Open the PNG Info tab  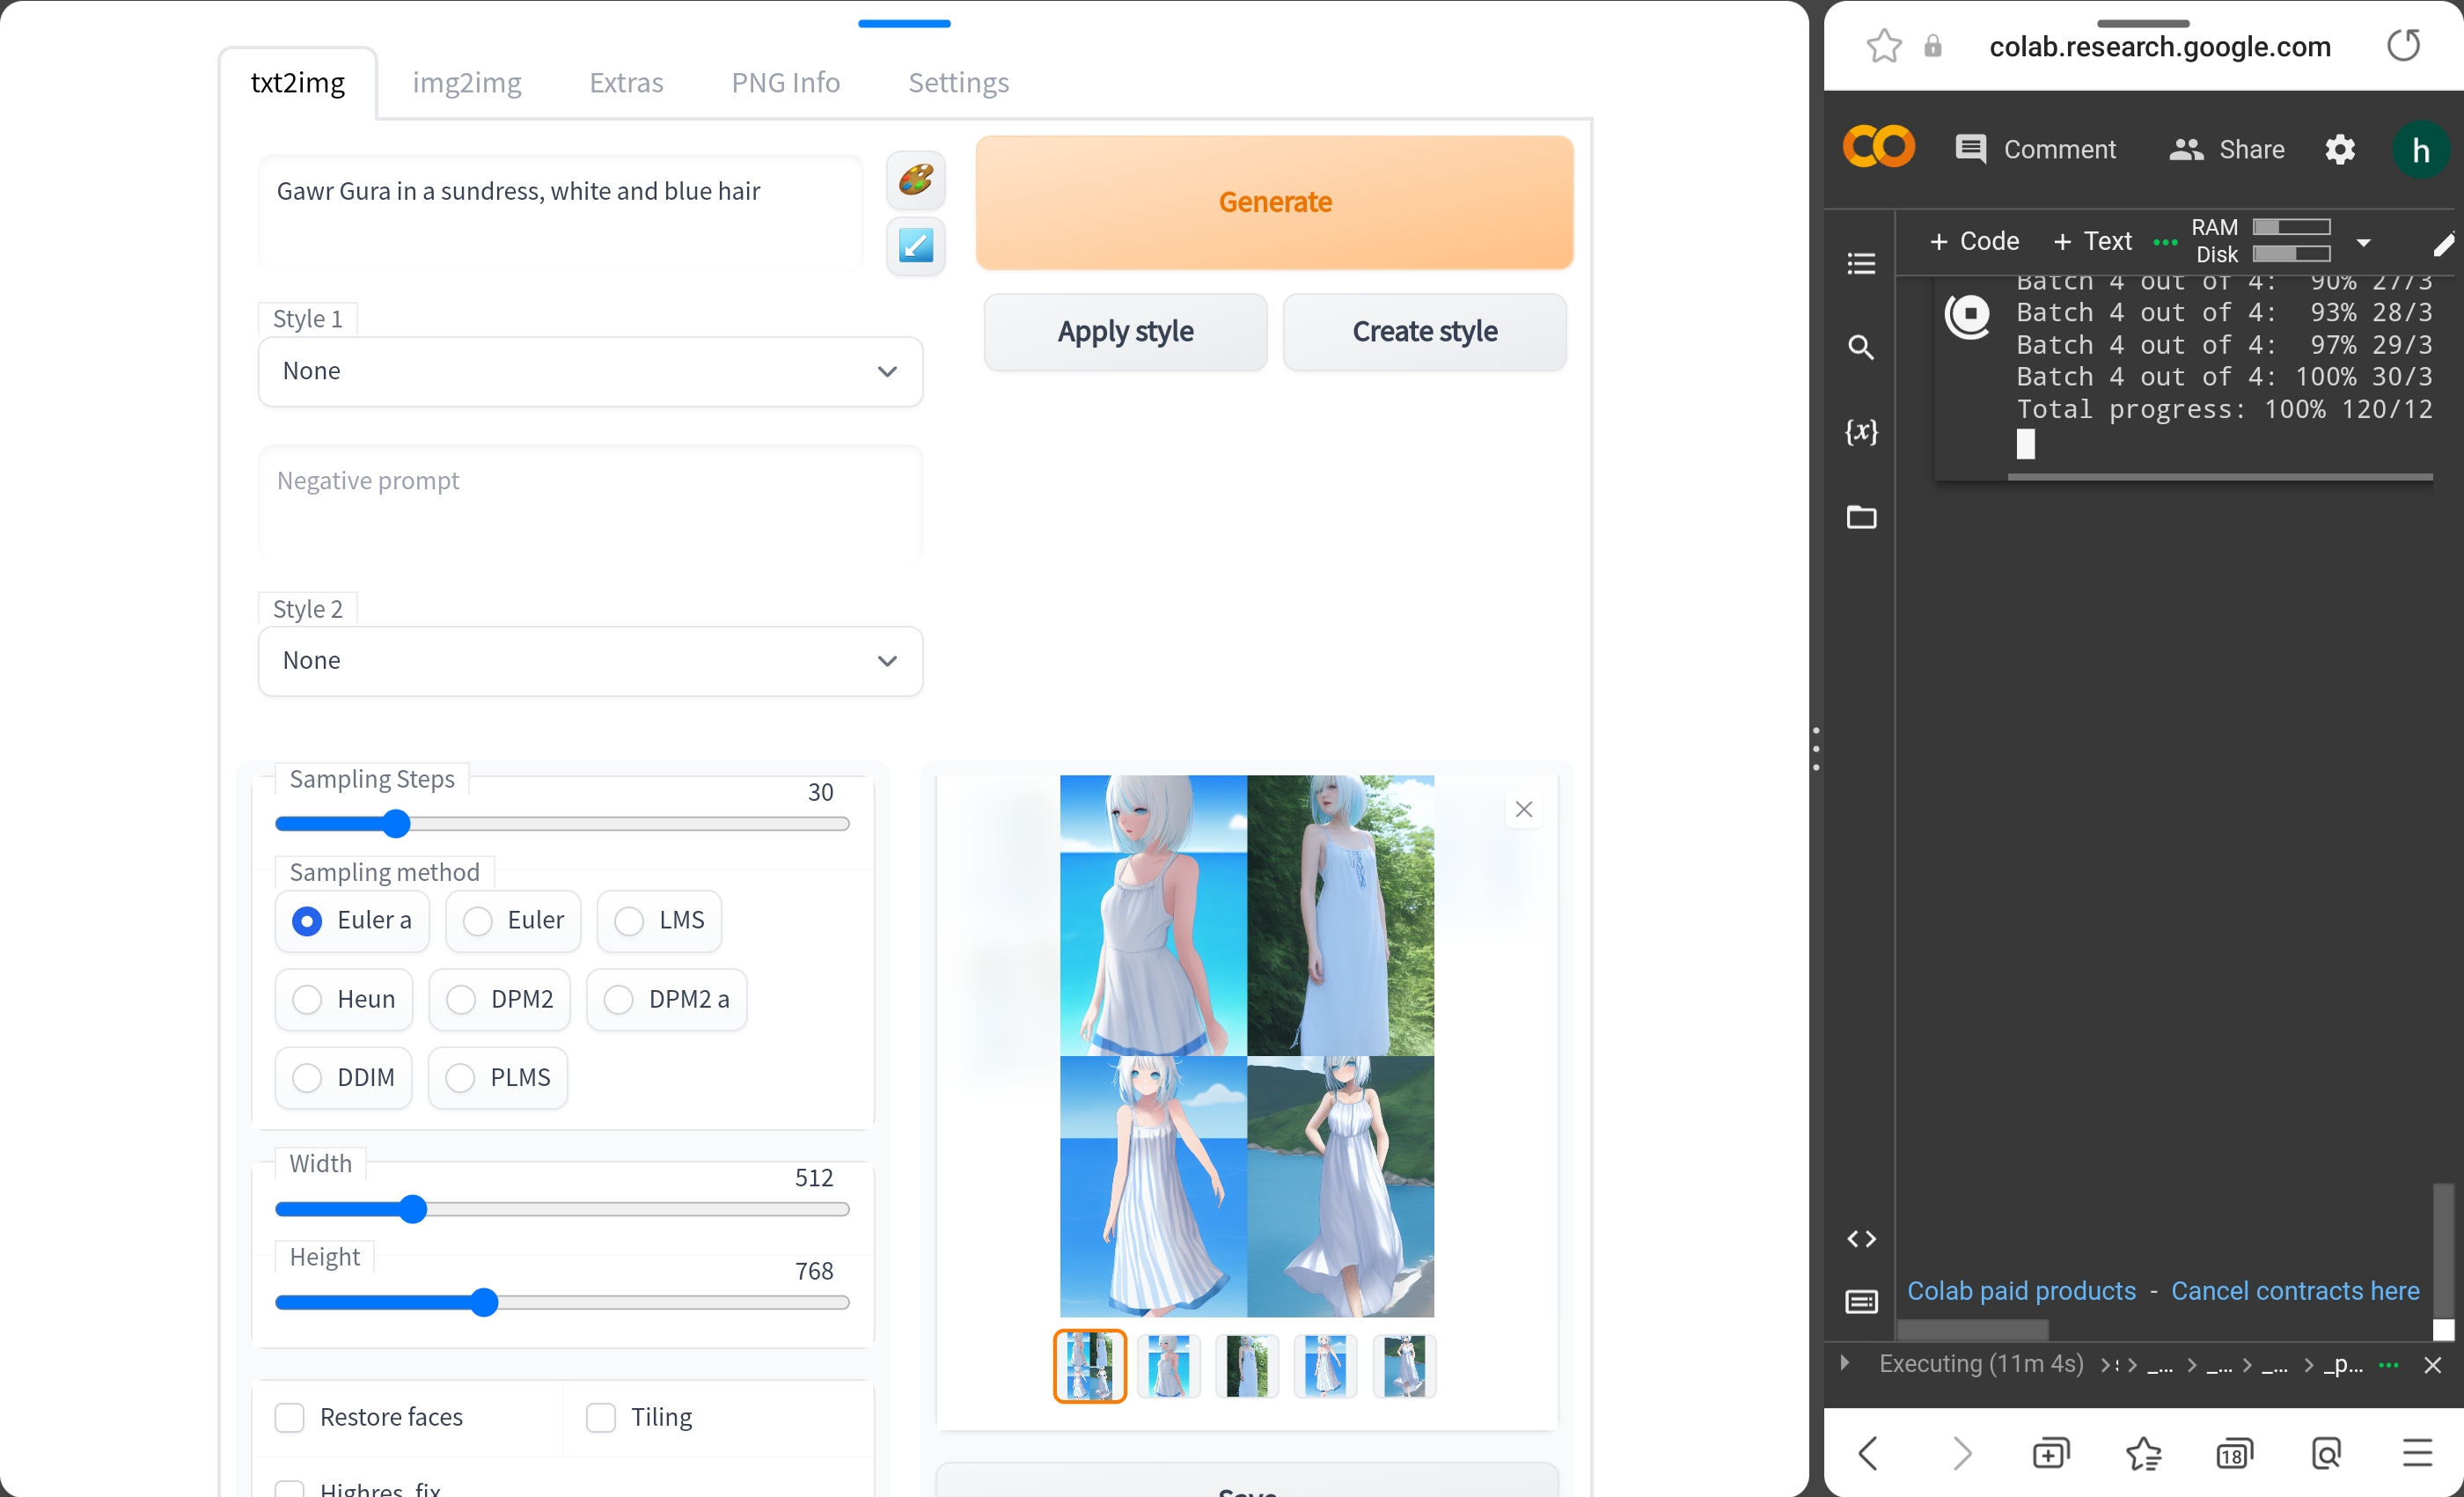[x=785, y=82]
